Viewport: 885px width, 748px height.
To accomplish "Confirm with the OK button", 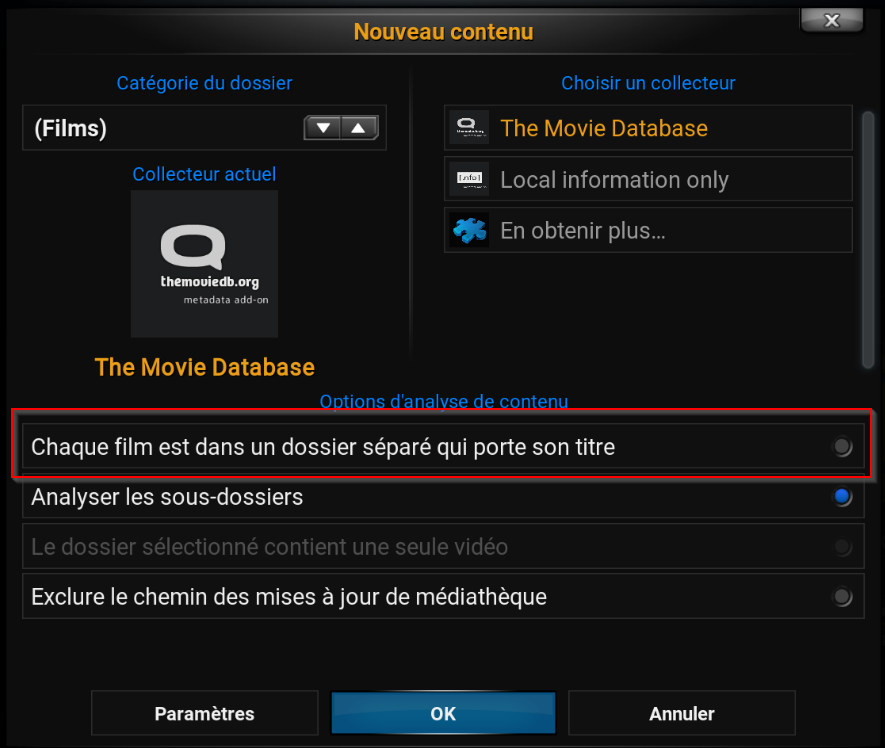I will tap(443, 713).
